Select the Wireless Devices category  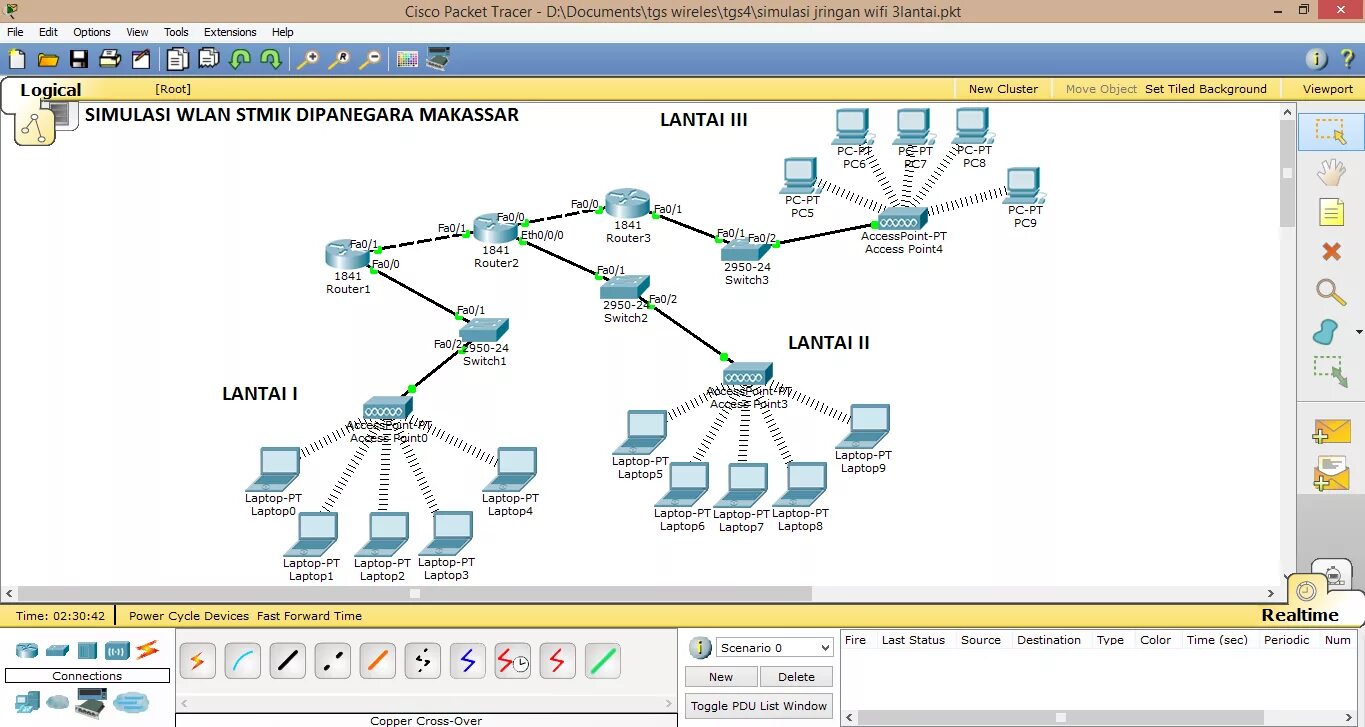117,650
